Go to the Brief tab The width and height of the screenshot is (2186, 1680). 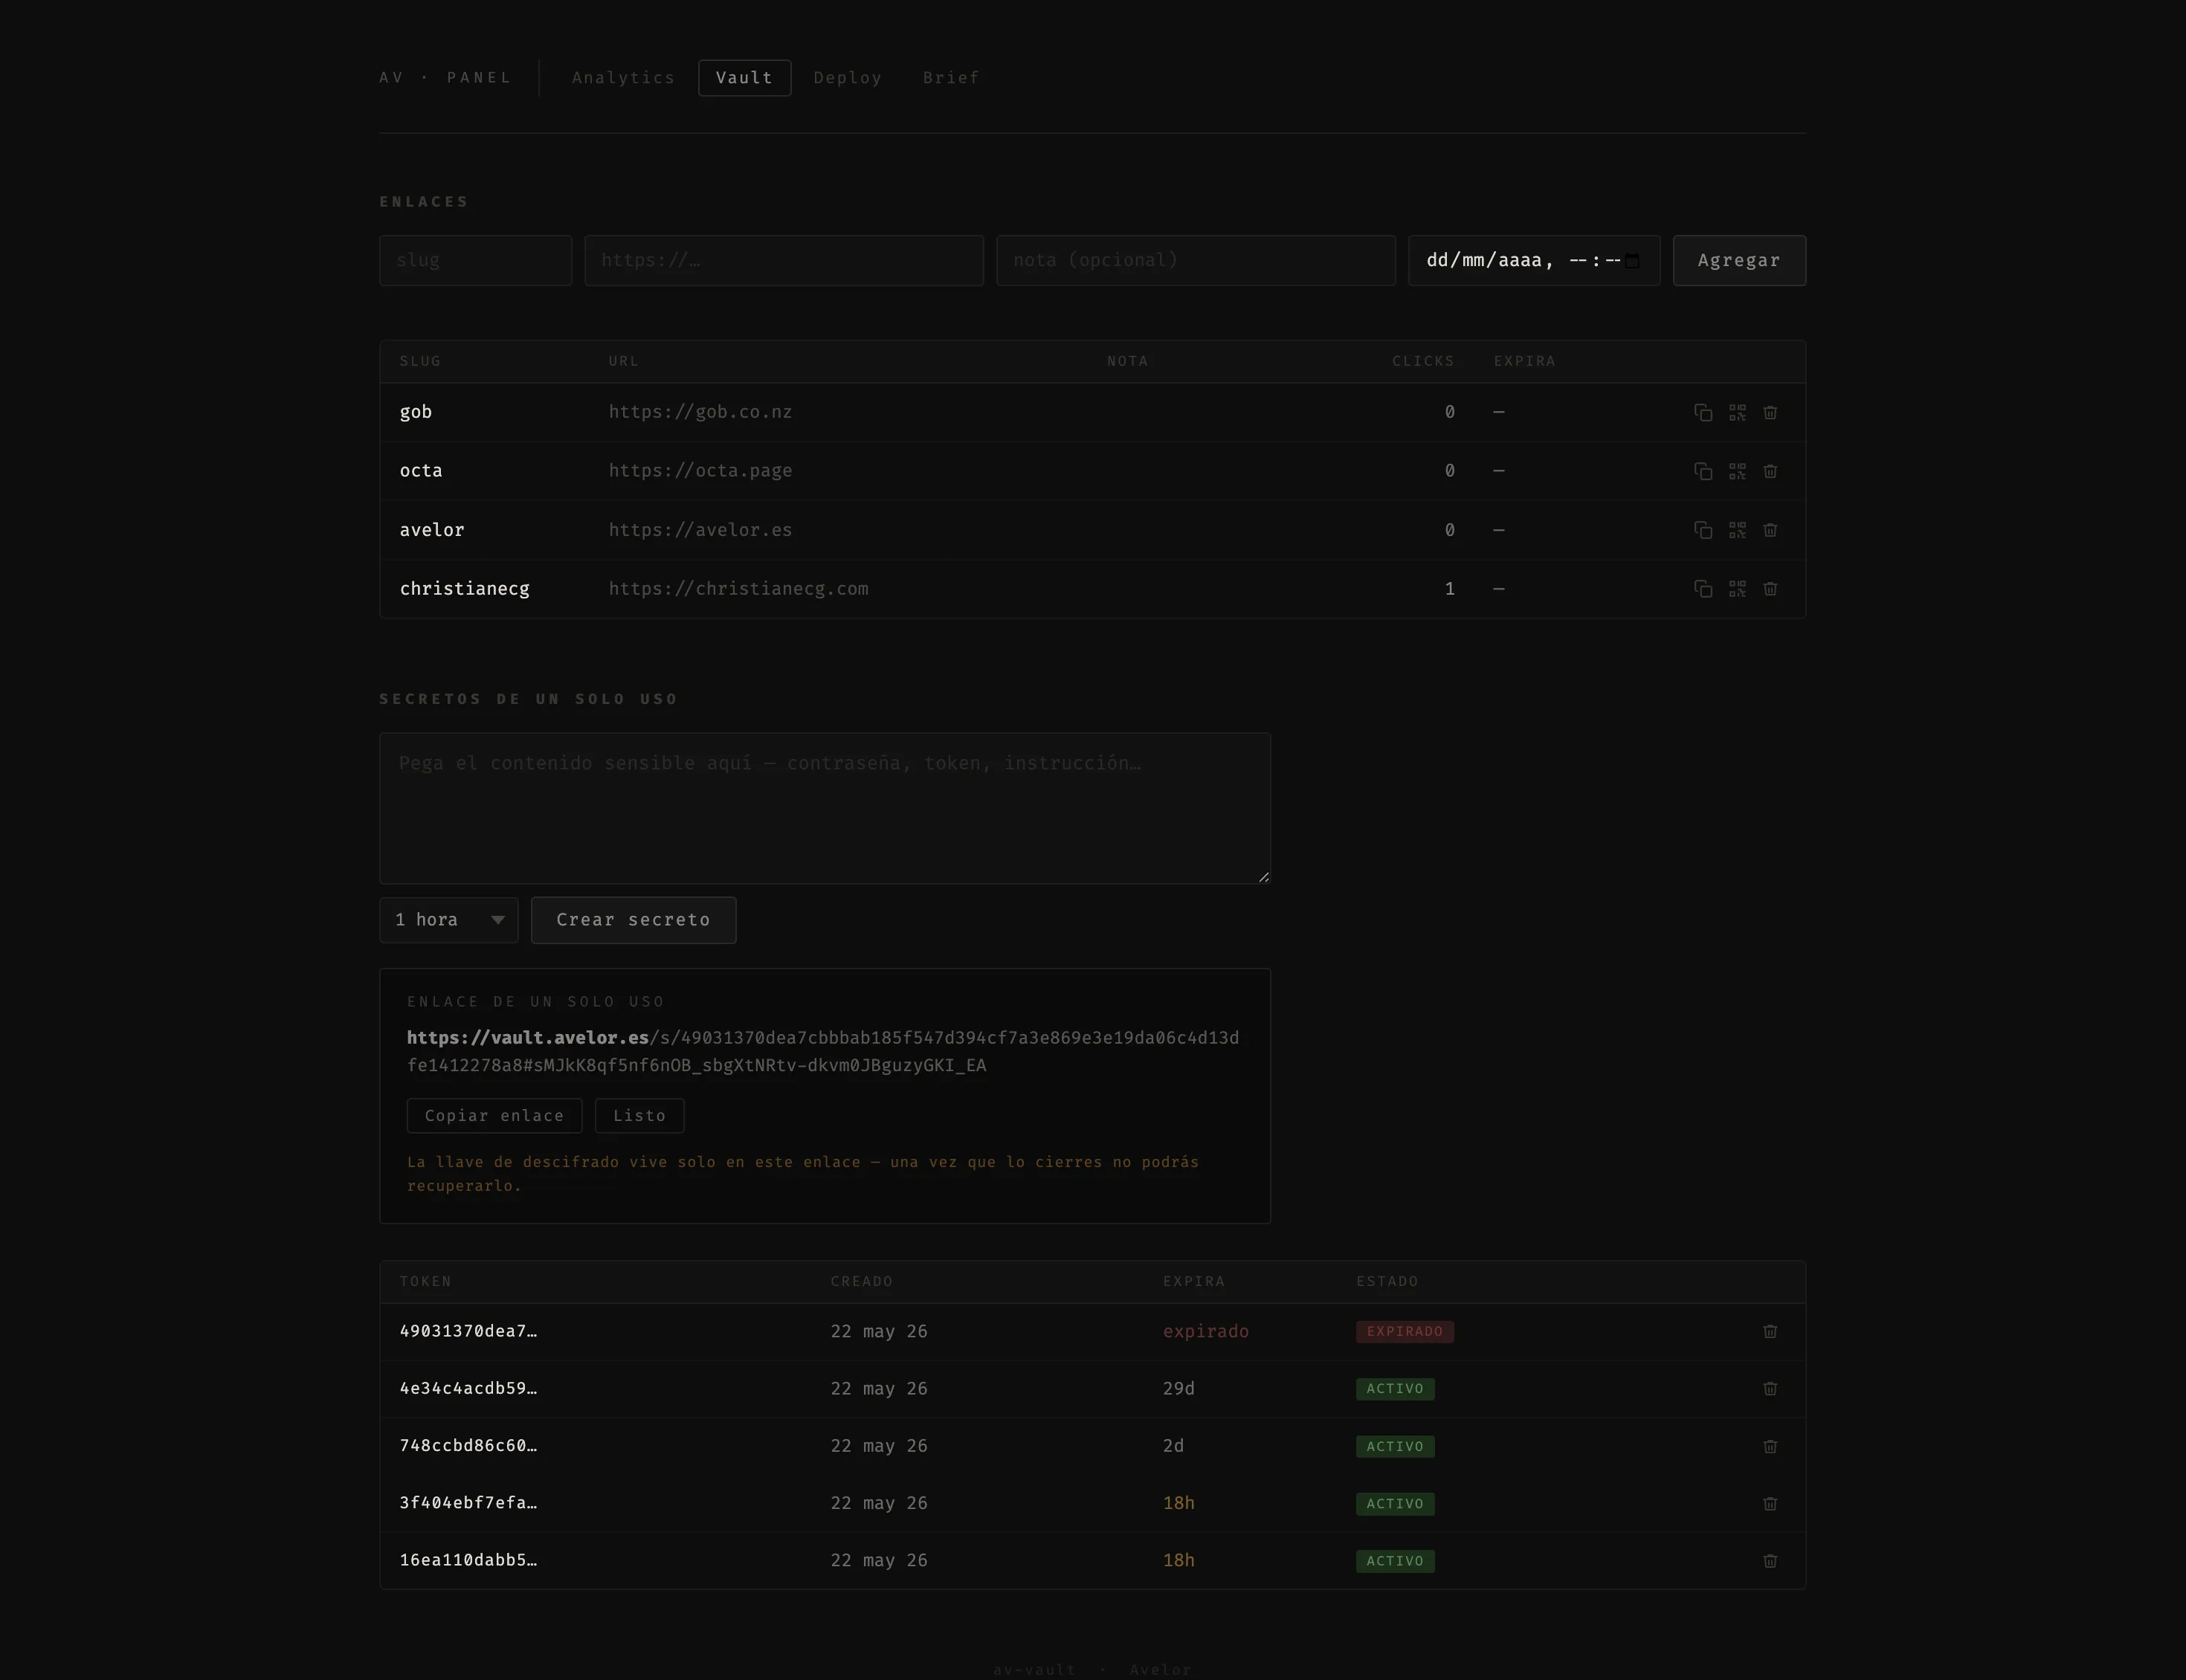tap(951, 78)
